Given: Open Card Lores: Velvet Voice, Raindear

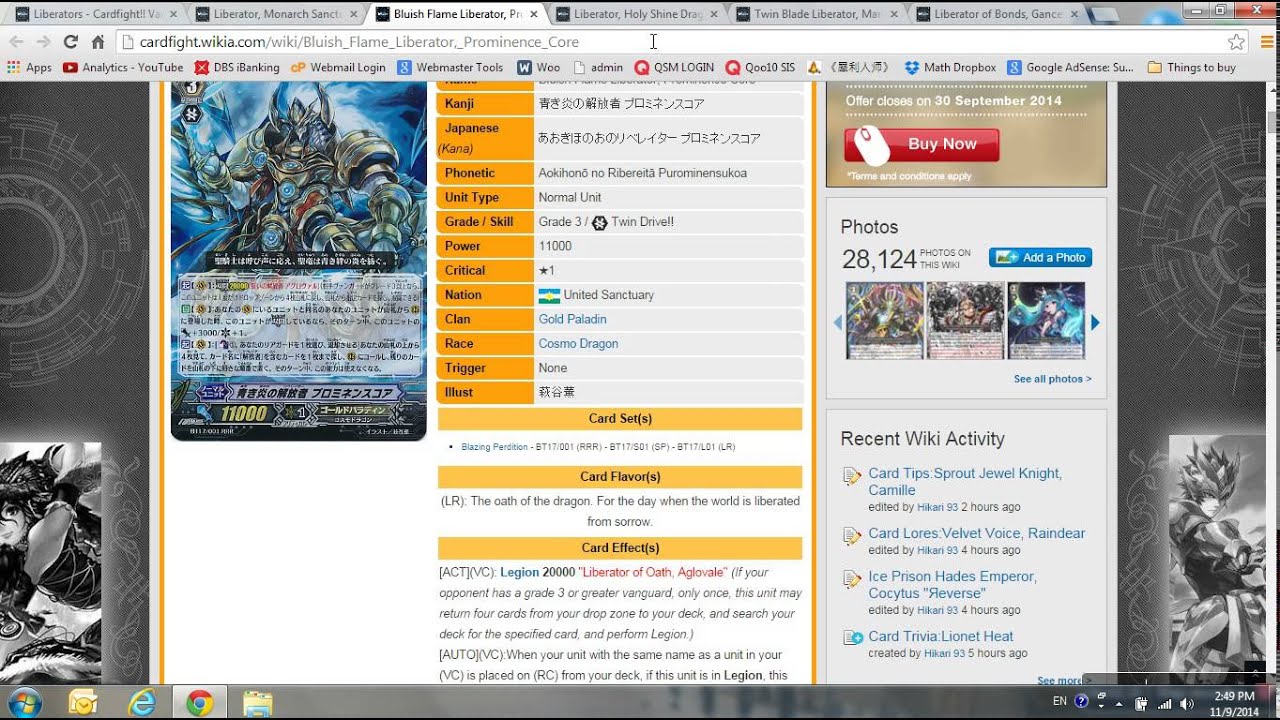Looking at the screenshot, I should (x=976, y=533).
